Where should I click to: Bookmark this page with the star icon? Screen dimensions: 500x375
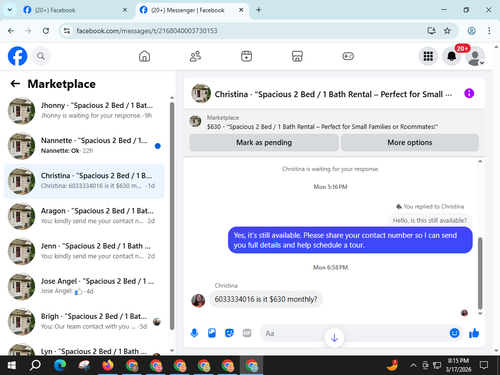pyautogui.click(x=447, y=31)
